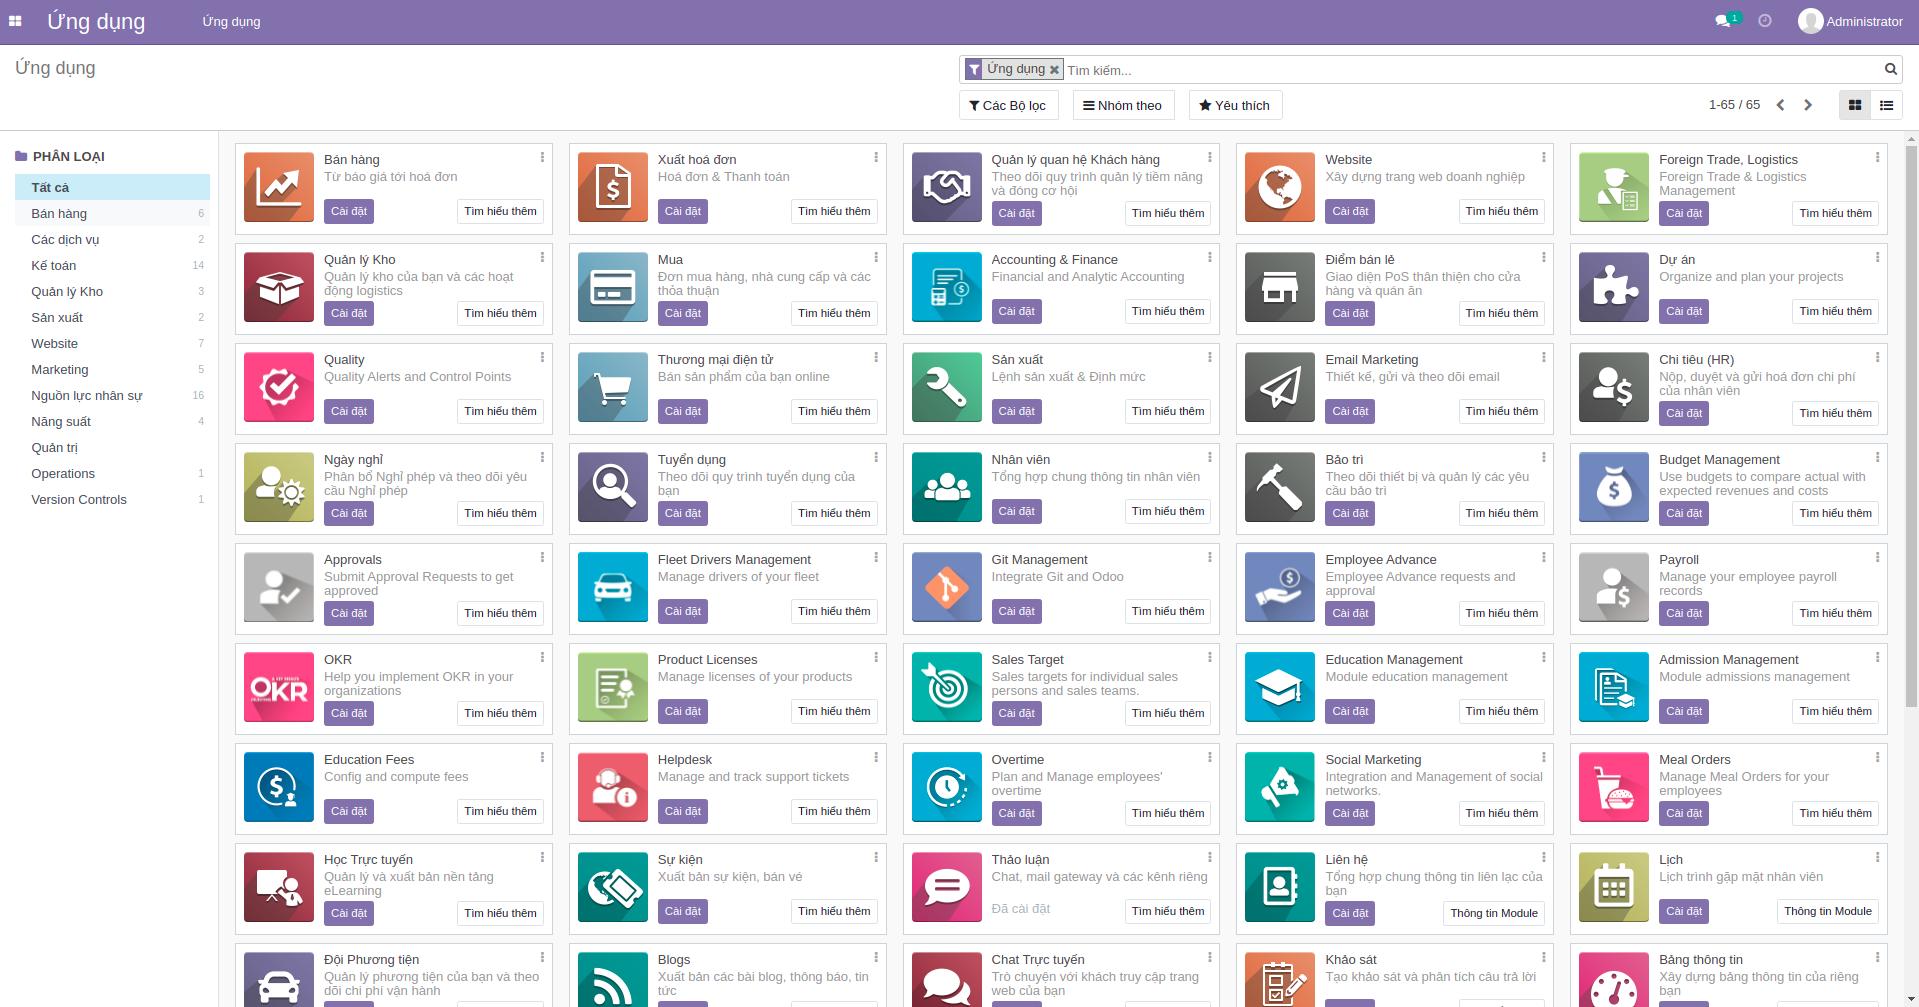Click the Quản lý Kho box icon

pyautogui.click(x=278, y=287)
